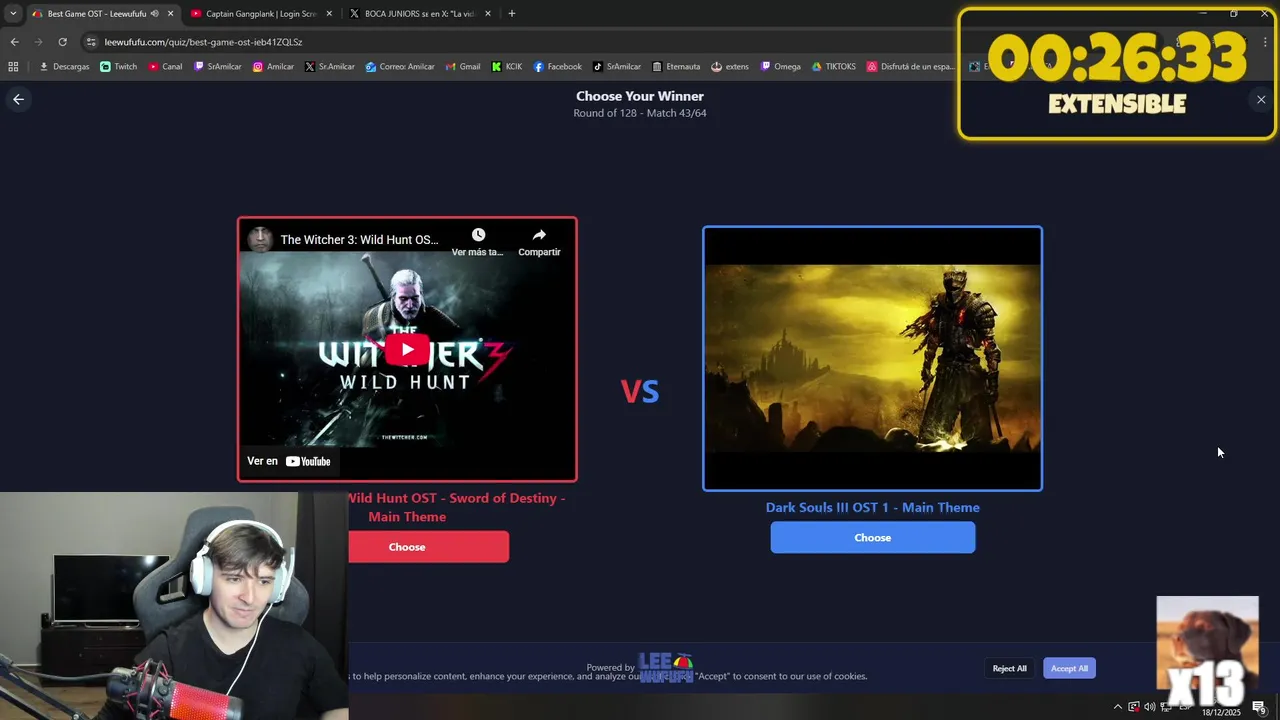The width and height of the screenshot is (1280, 720).
Task: Accept all cookies
Action: pos(1069,668)
